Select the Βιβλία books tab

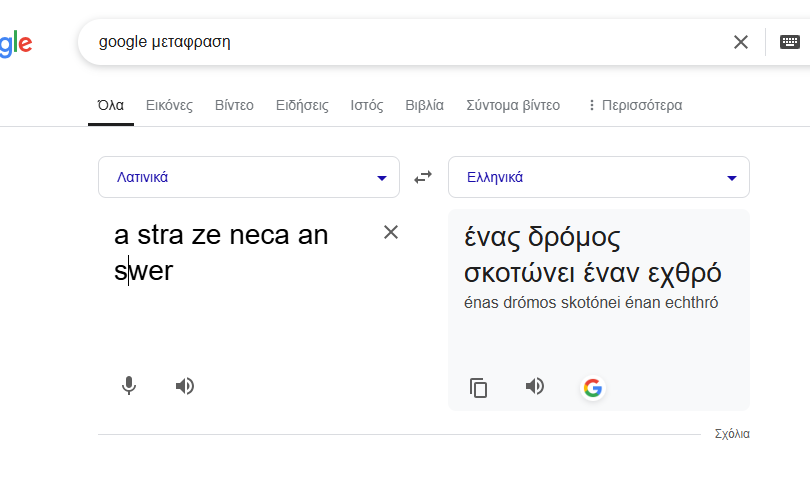[424, 105]
